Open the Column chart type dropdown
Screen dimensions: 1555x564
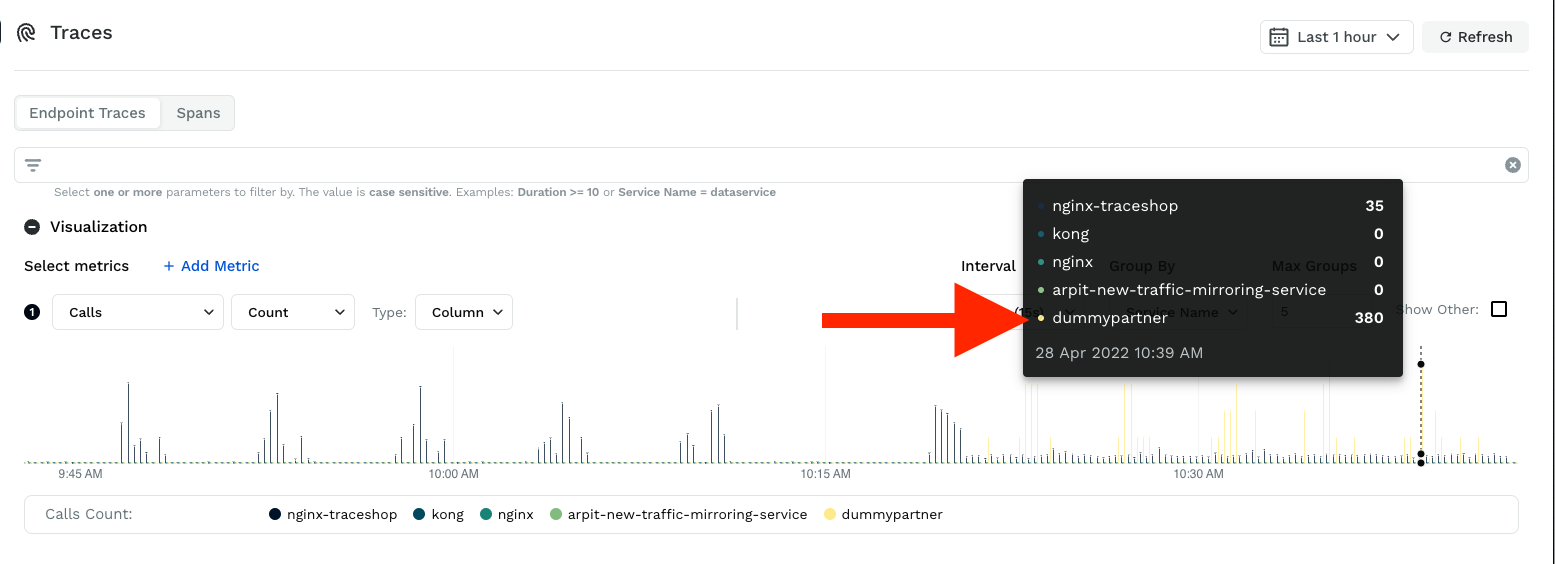click(464, 312)
